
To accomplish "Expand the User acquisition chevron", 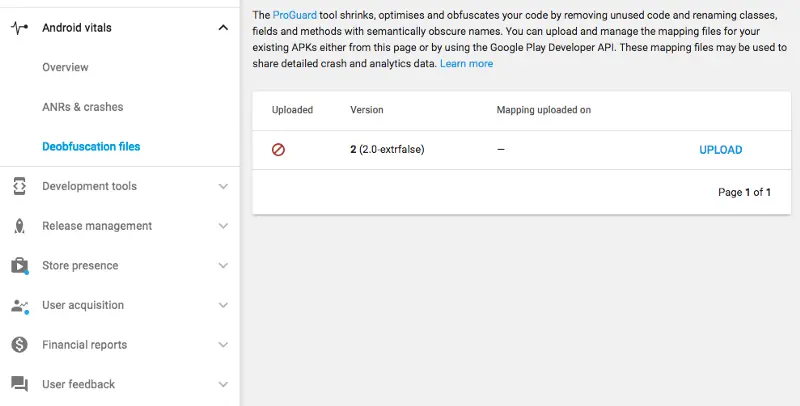I will pyautogui.click(x=223, y=305).
